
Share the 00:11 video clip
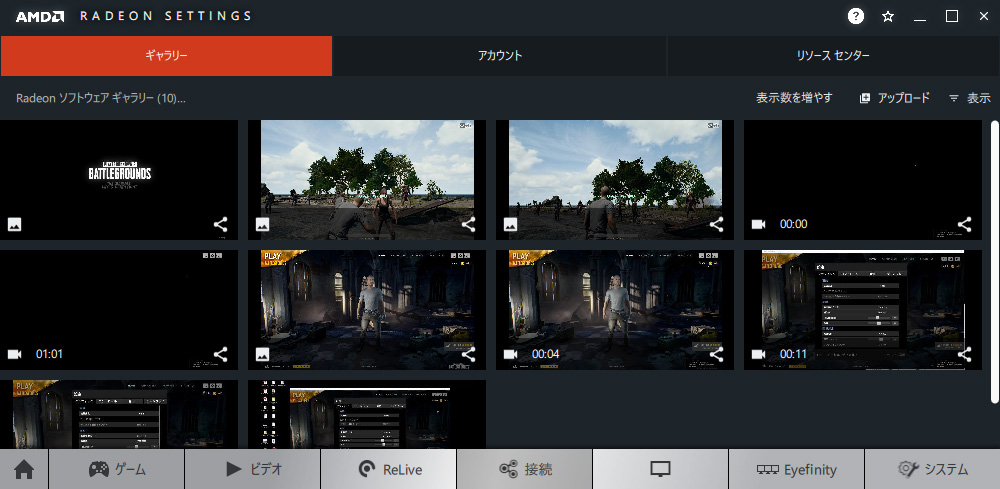coord(964,354)
